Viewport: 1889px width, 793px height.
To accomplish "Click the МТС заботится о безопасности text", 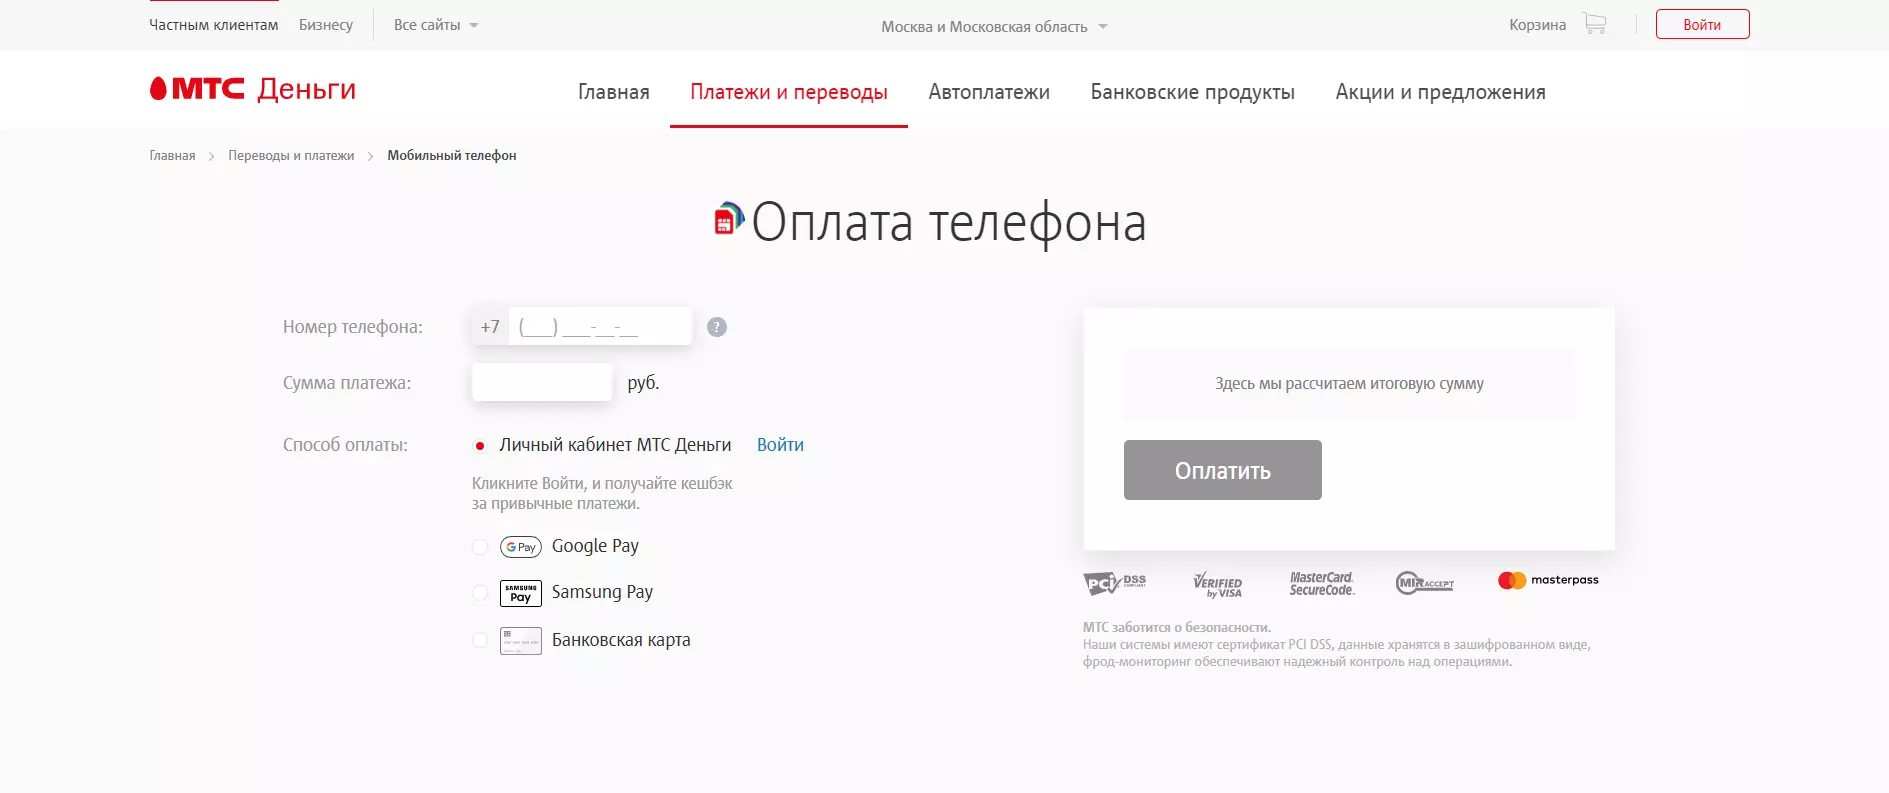I will coord(1177,628).
